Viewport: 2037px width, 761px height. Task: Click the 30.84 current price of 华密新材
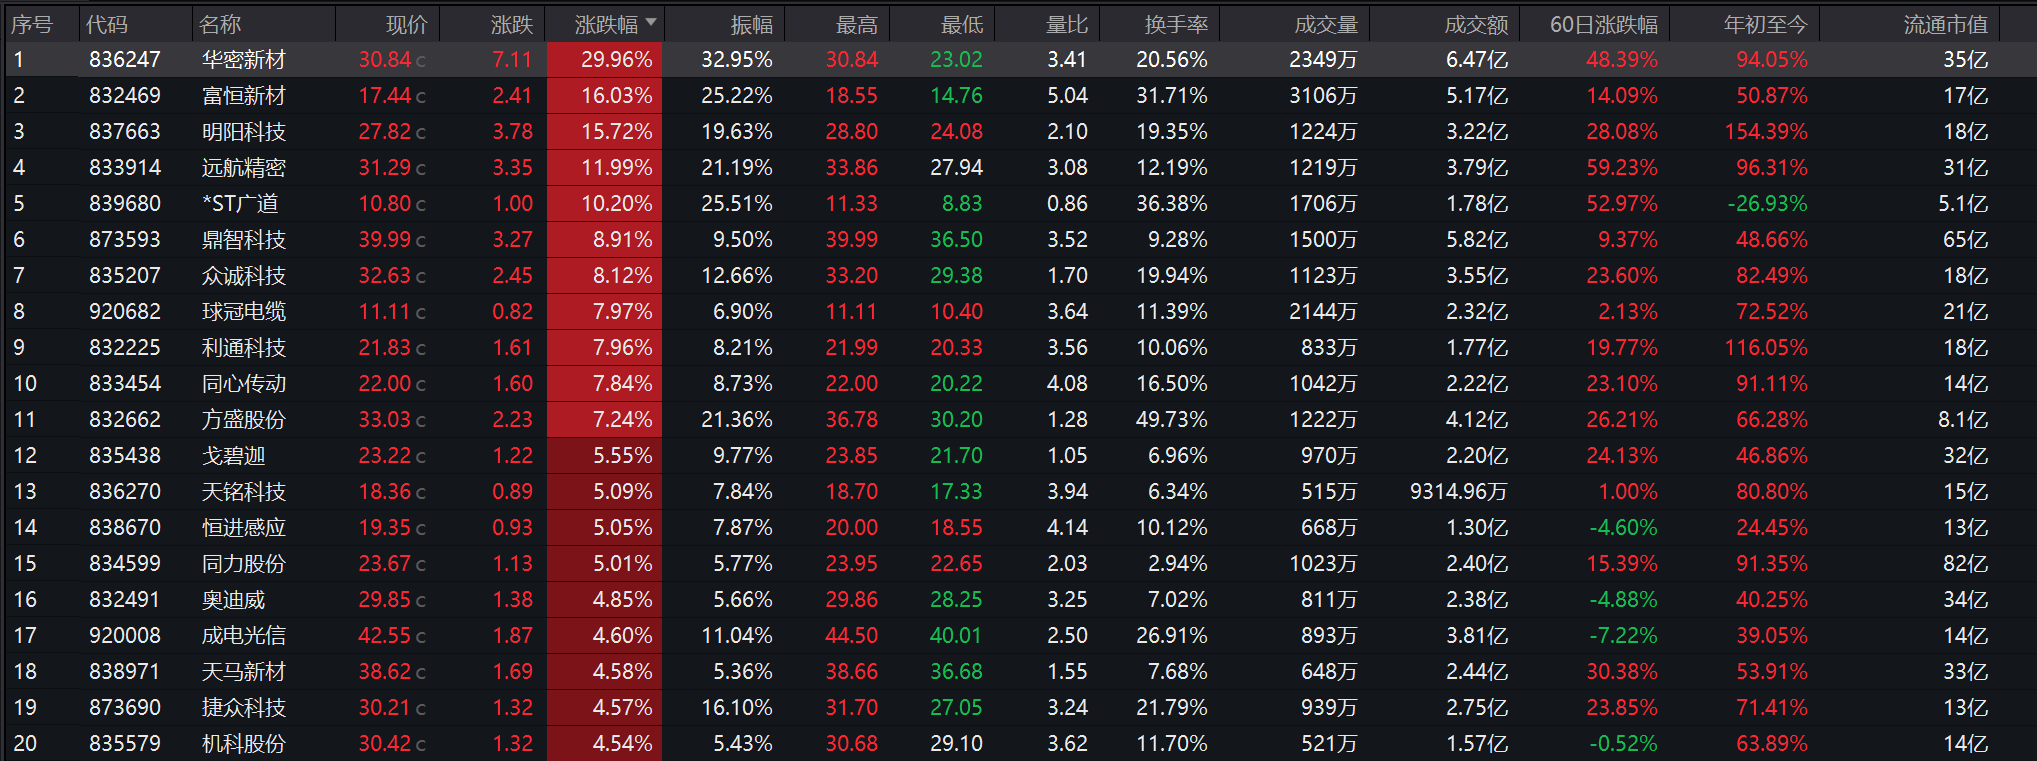pos(385,60)
